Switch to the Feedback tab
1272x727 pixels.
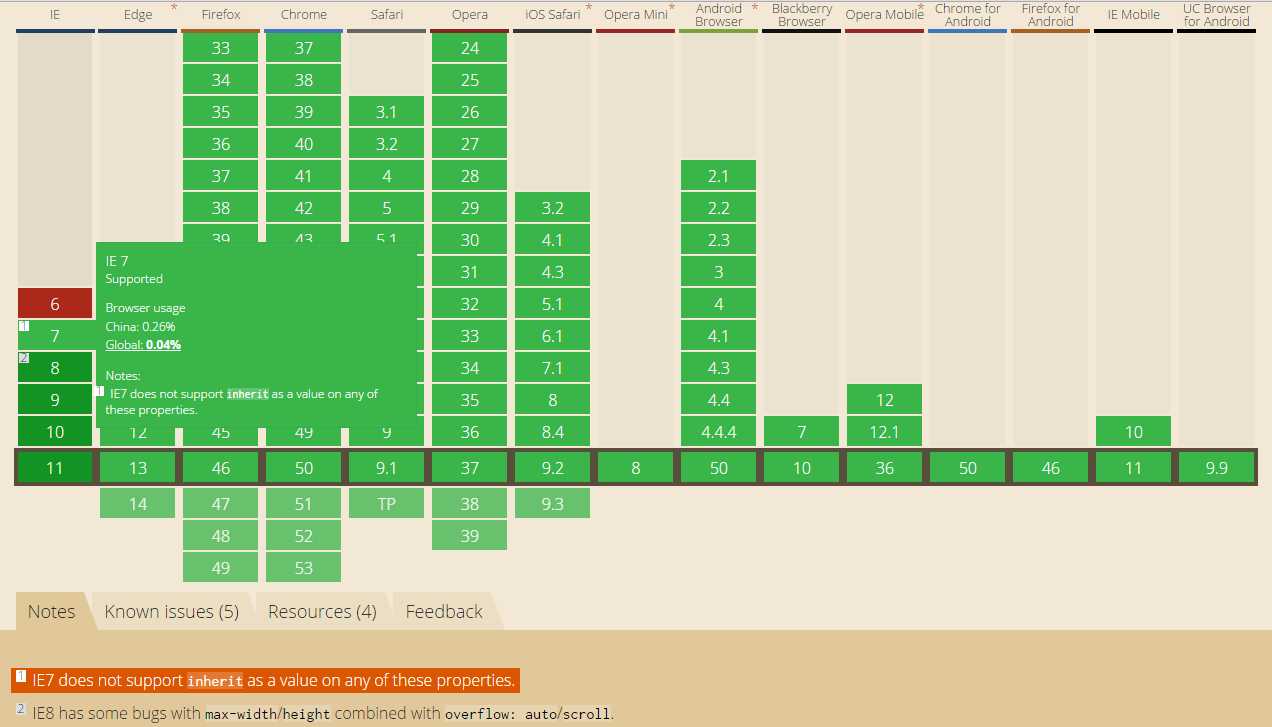pyautogui.click(x=444, y=611)
